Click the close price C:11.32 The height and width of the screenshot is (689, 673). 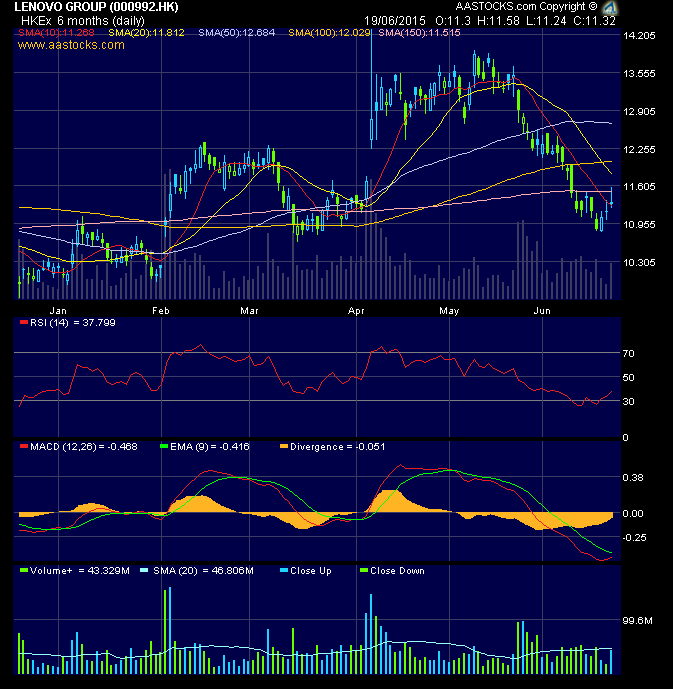click(594, 21)
